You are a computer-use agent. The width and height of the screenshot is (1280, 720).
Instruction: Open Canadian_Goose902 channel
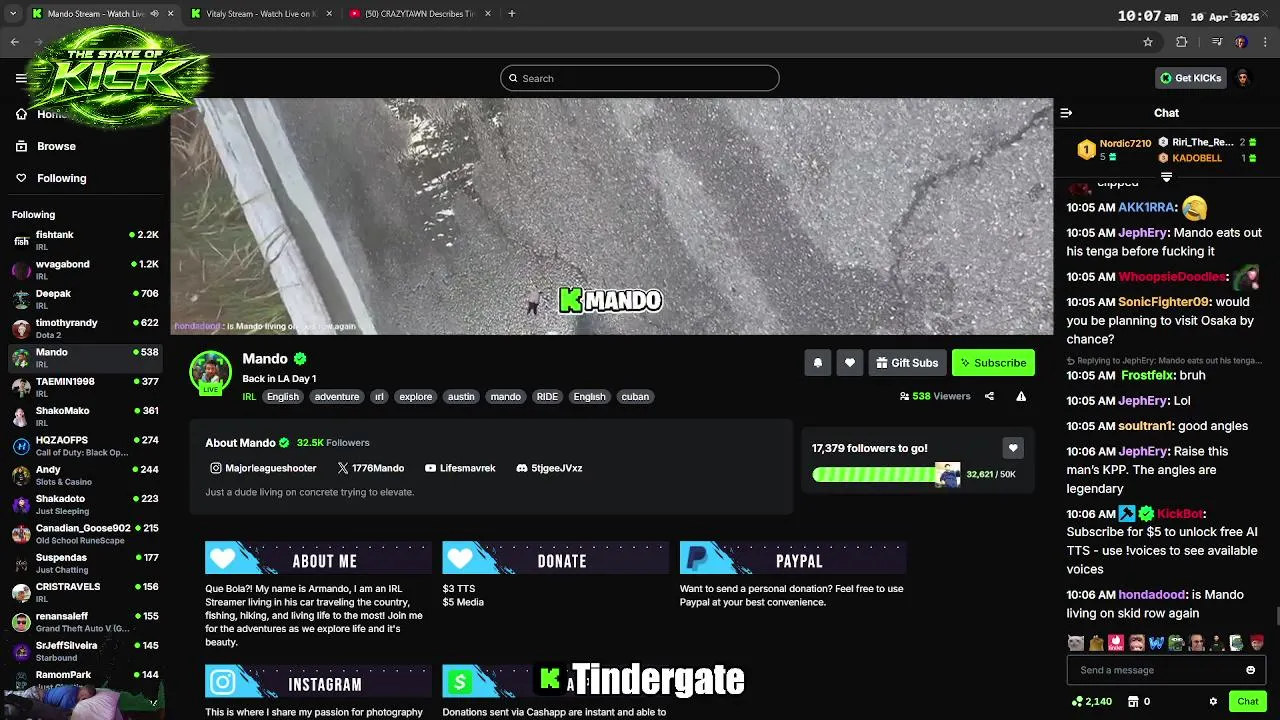85,533
